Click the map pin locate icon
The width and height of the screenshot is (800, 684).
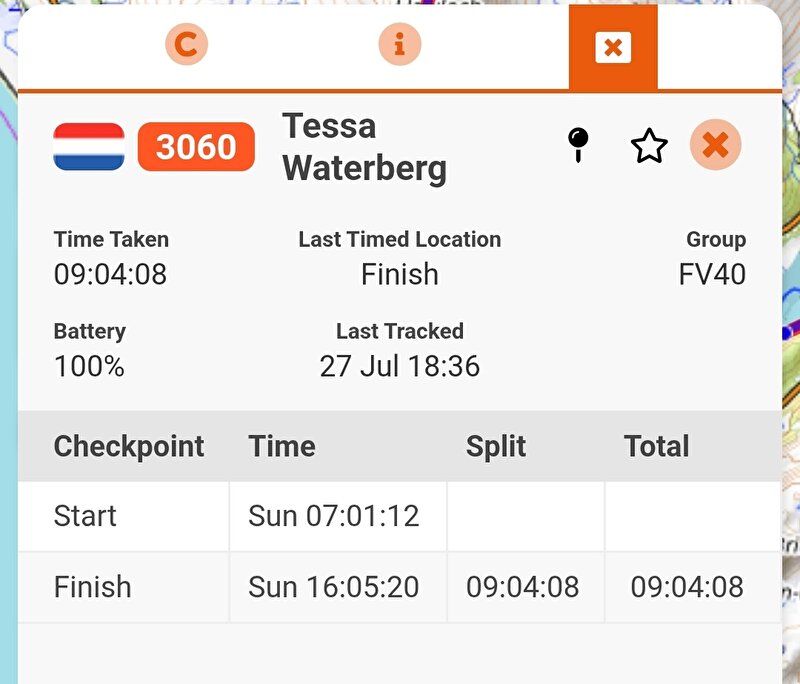[x=578, y=145]
